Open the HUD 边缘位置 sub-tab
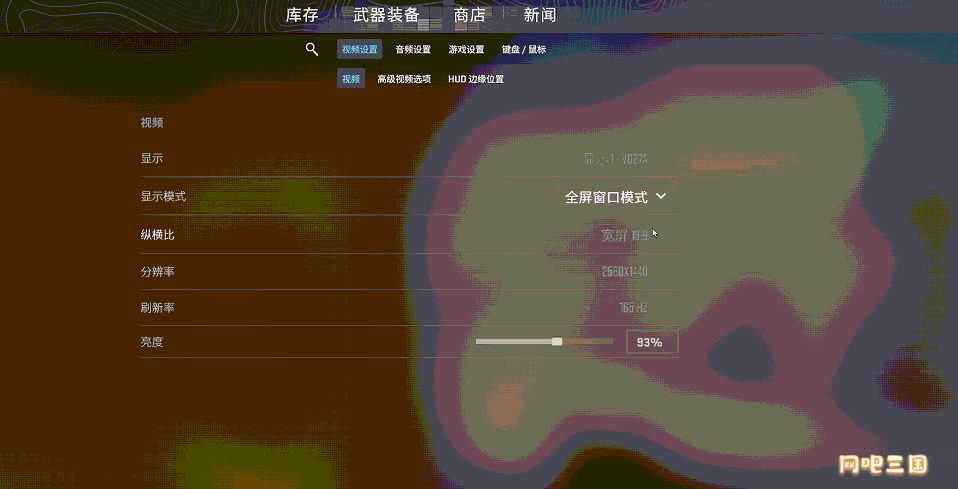 pyautogui.click(x=476, y=79)
